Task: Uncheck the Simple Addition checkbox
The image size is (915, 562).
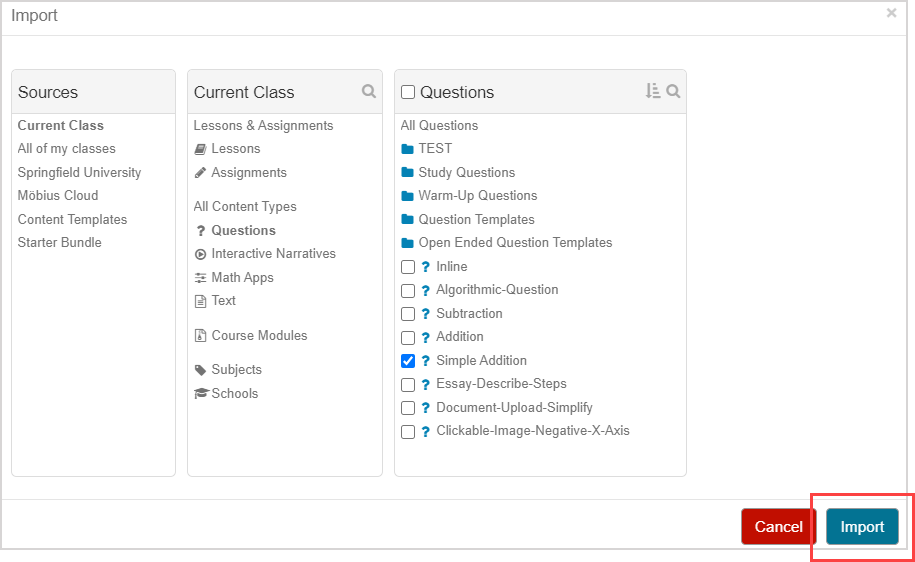Action: (408, 361)
